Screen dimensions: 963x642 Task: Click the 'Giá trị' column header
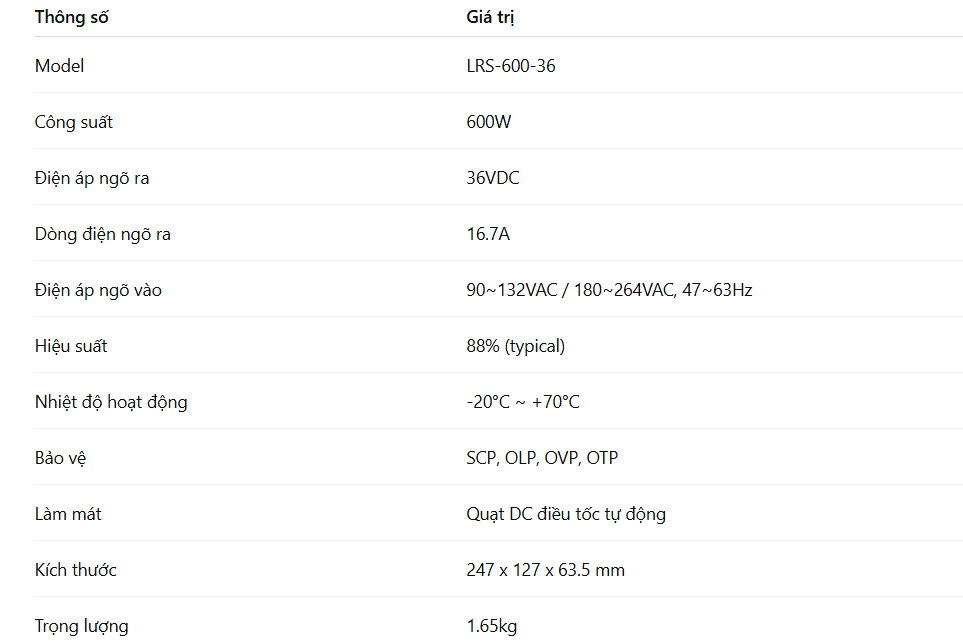click(x=490, y=17)
